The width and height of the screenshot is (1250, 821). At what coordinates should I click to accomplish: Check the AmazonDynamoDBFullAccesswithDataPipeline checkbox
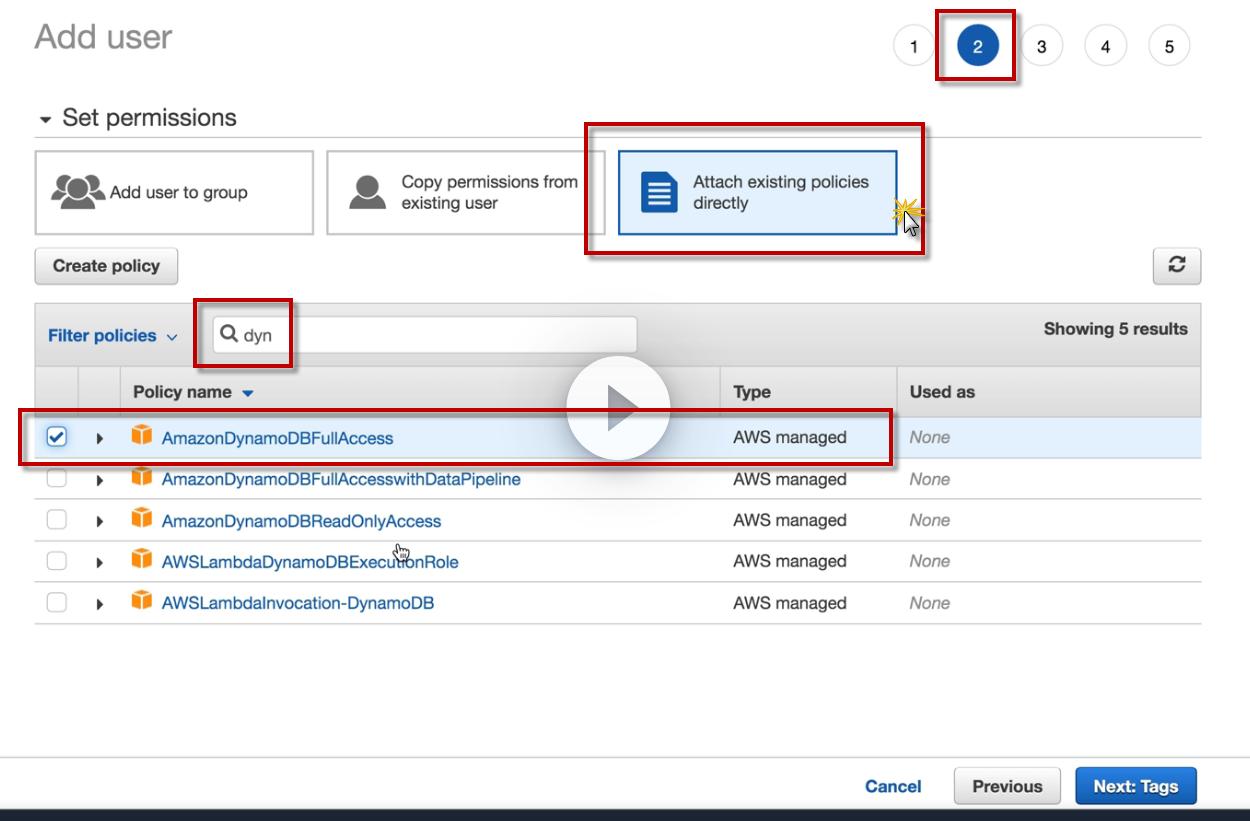(57, 479)
